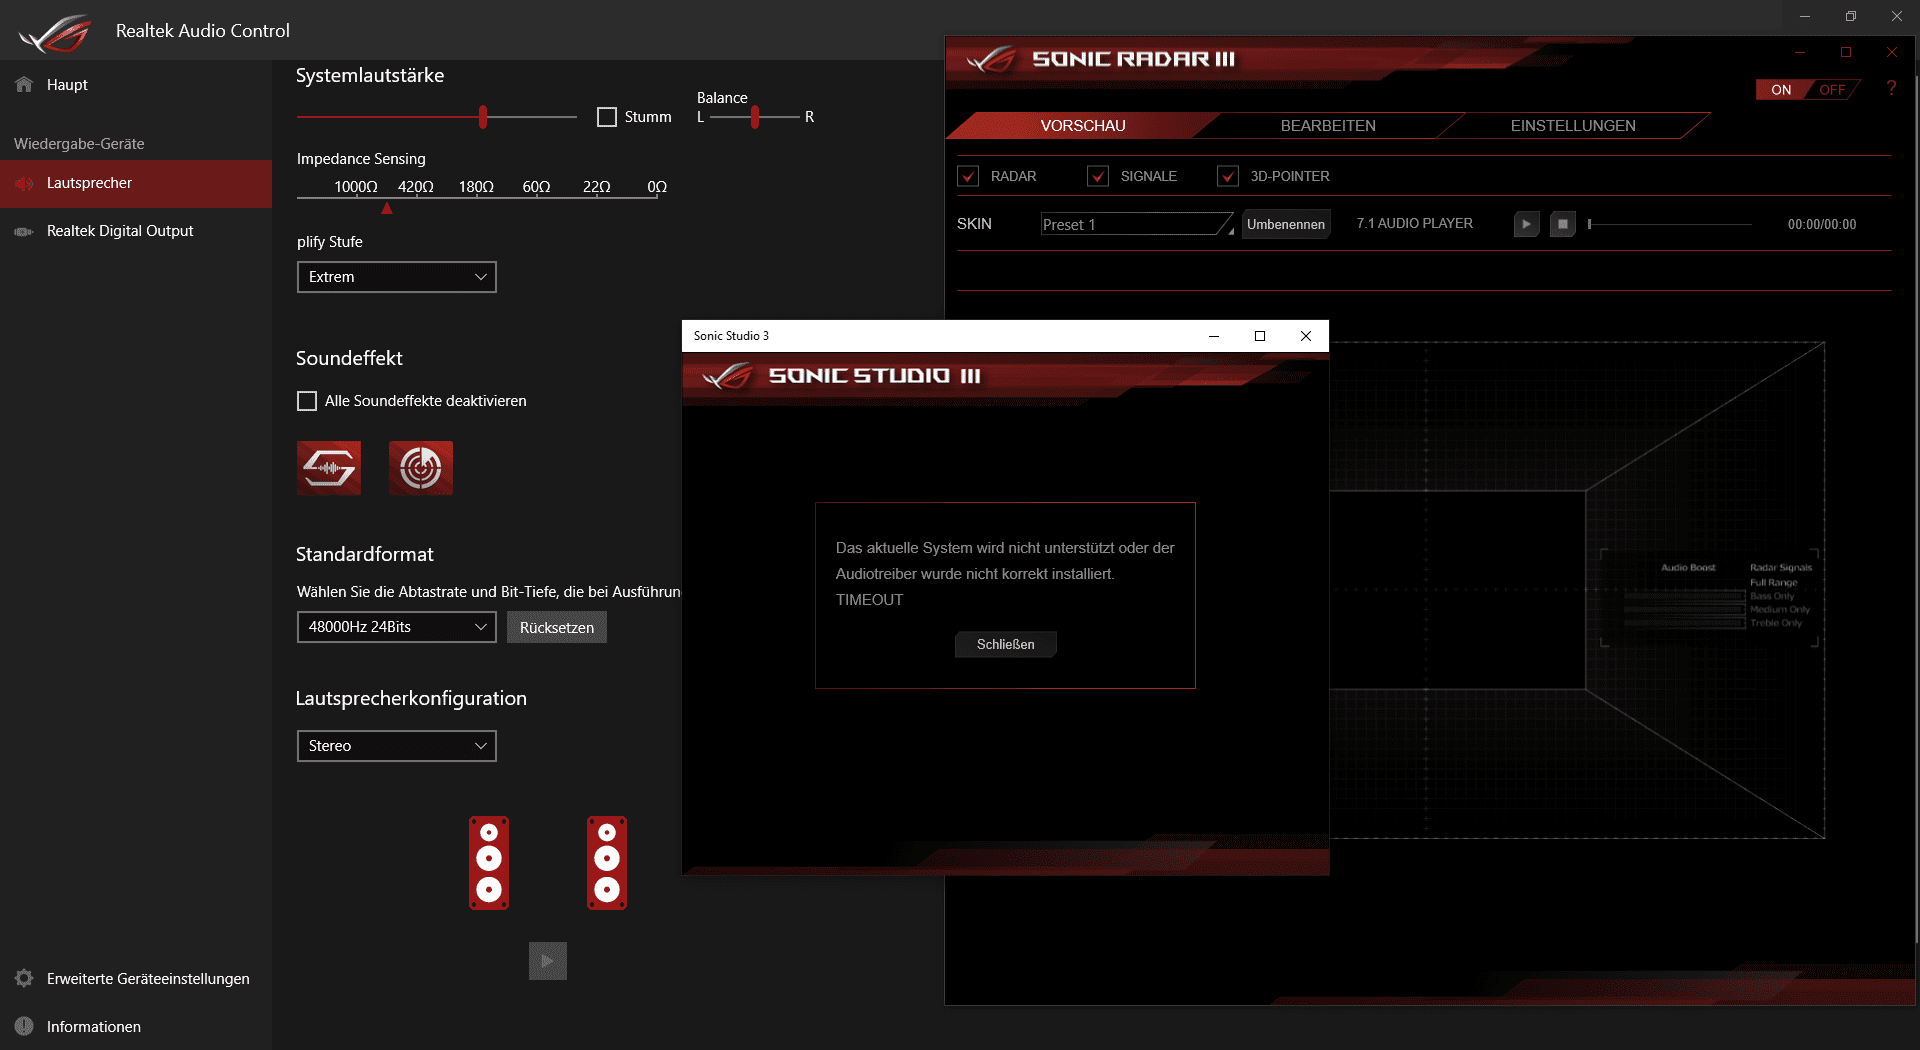Open Erweiterte Geräteeinstellungen gear icon
Screen dimensions: 1920x1050
24,978
